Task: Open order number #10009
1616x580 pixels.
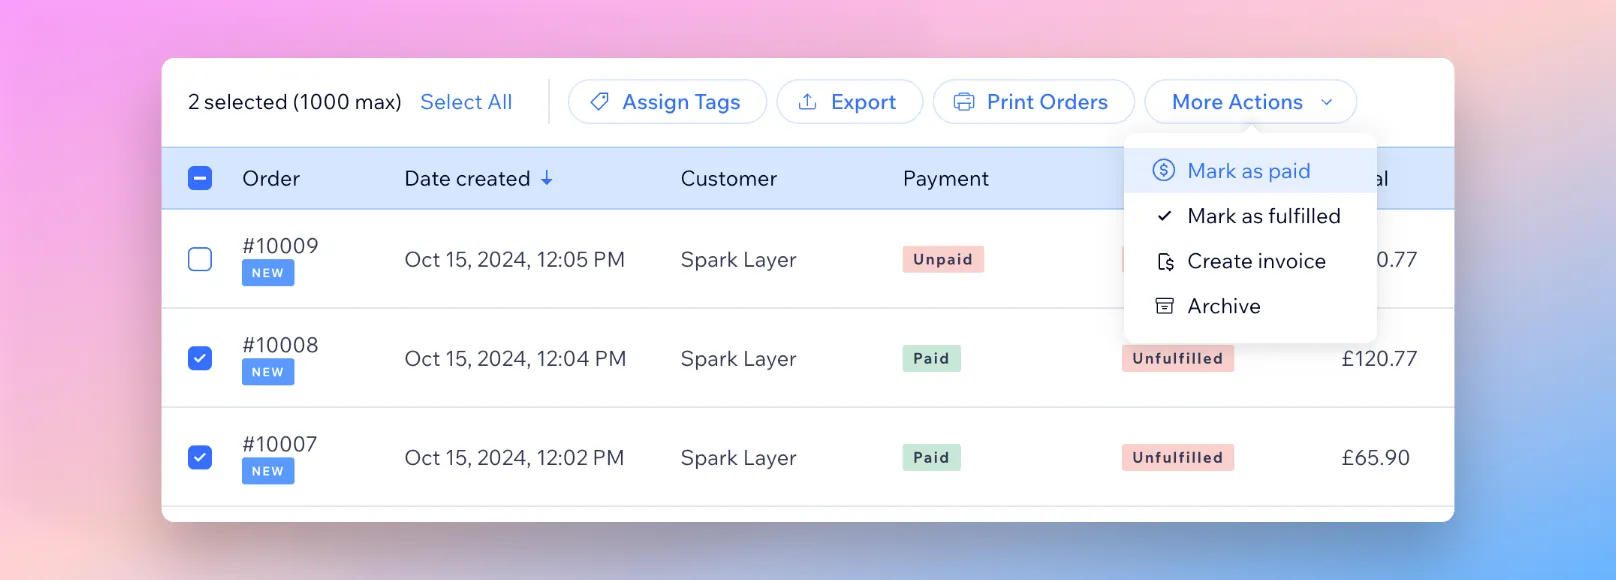Action: point(280,246)
